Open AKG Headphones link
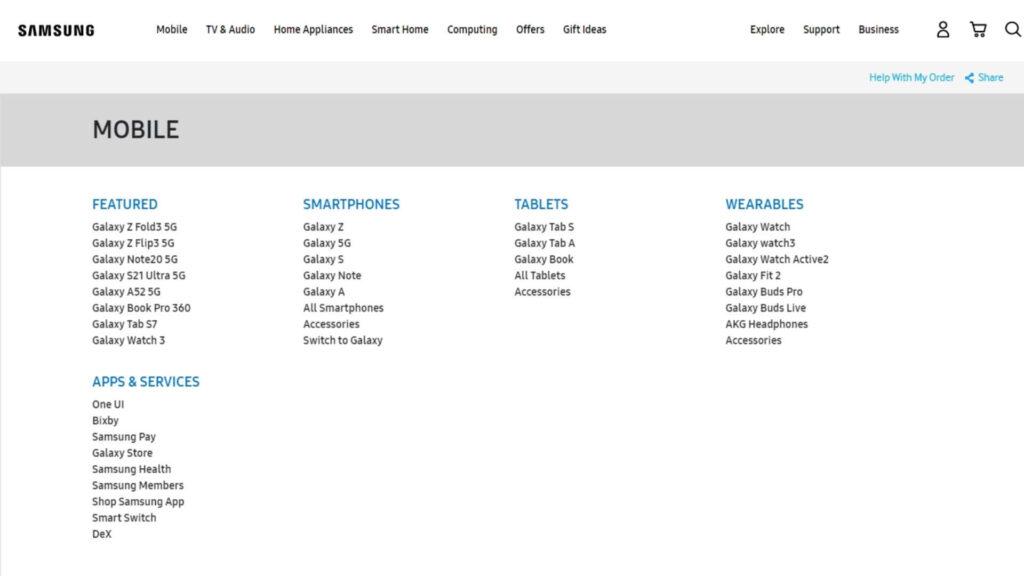Image resolution: width=1024 pixels, height=576 pixels. pyautogui.click(x=766, y=324)
